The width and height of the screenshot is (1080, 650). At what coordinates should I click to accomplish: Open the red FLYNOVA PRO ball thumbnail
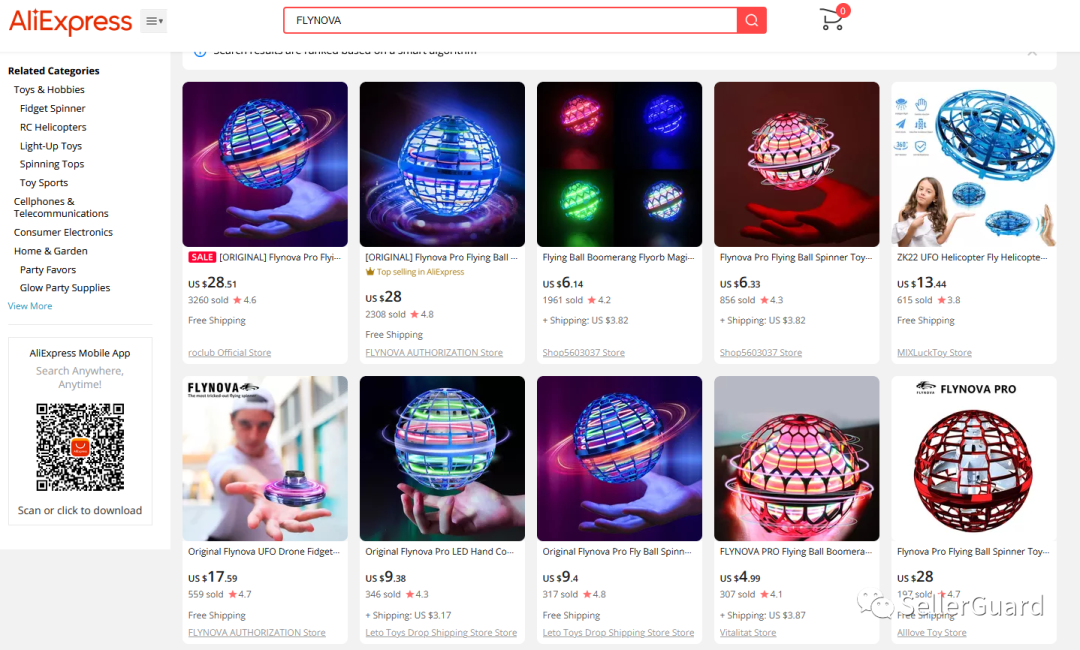973,459
